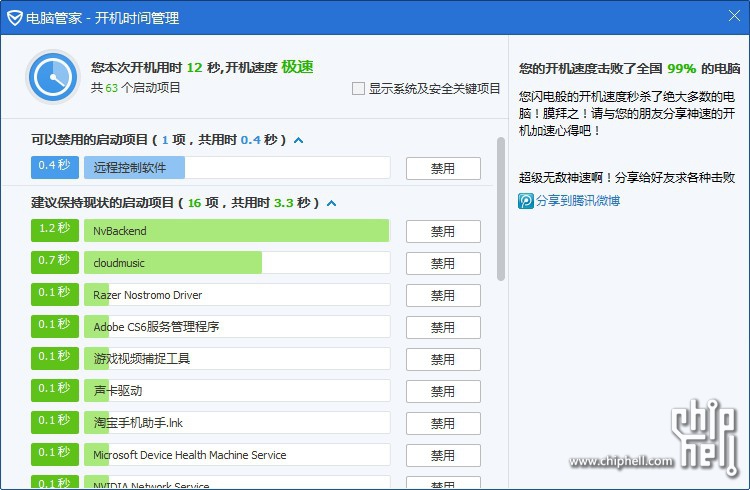Disable the 游戏视频捕捉工具 startup item
The image size is (750, 490).
tap(443, 360)
